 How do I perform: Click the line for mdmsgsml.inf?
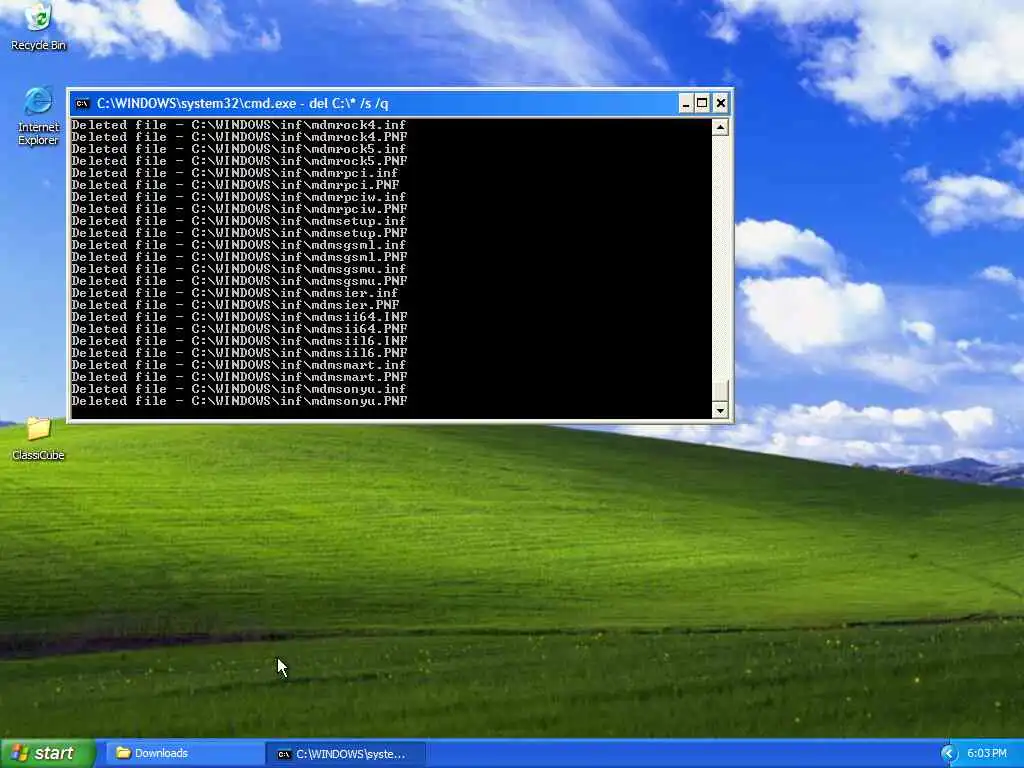pyautogui.click(x=239, y=245)
